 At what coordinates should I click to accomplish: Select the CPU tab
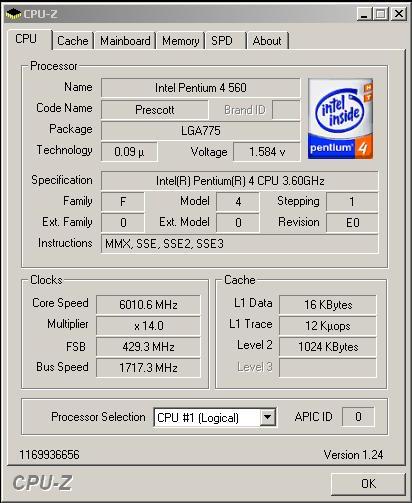point(29,40)
